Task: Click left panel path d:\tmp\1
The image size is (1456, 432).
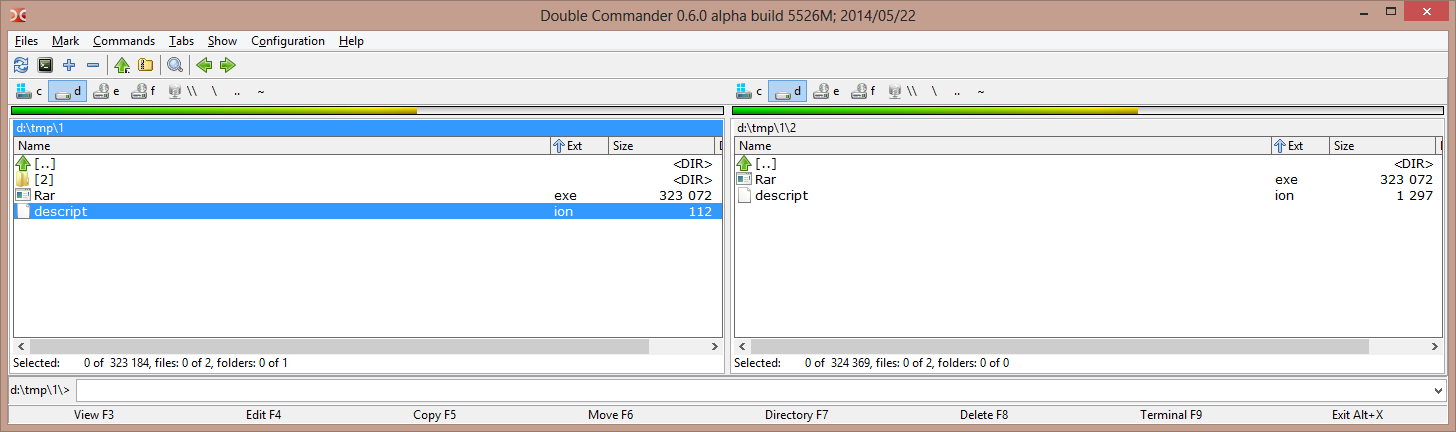Action: click(368, 128)
